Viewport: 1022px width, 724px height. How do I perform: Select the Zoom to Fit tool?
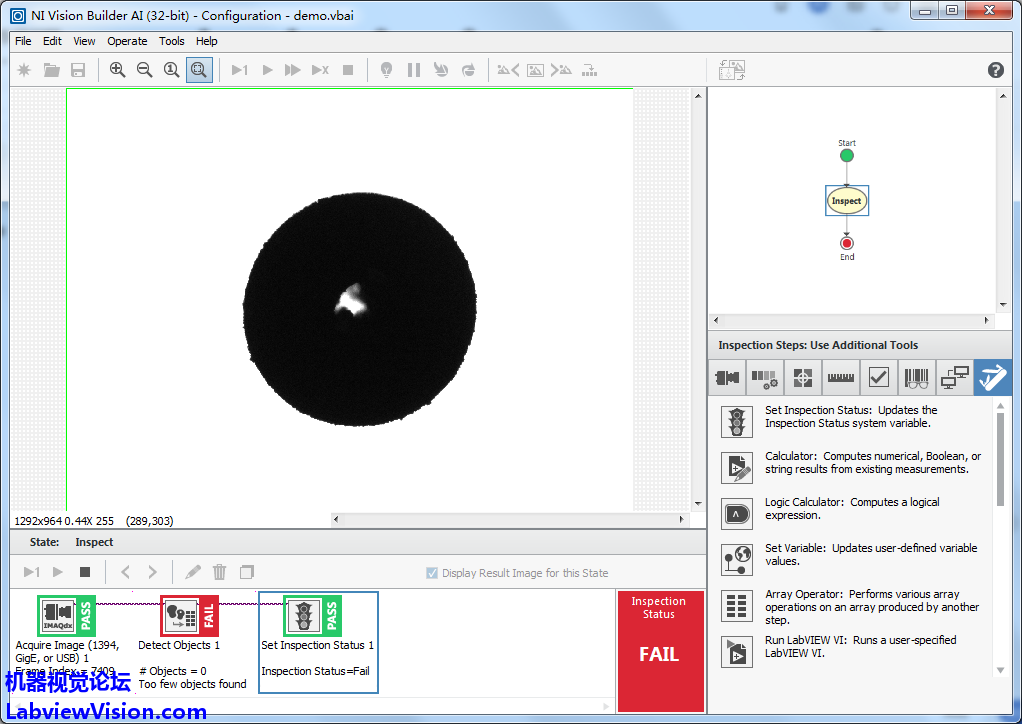point(199,70)
